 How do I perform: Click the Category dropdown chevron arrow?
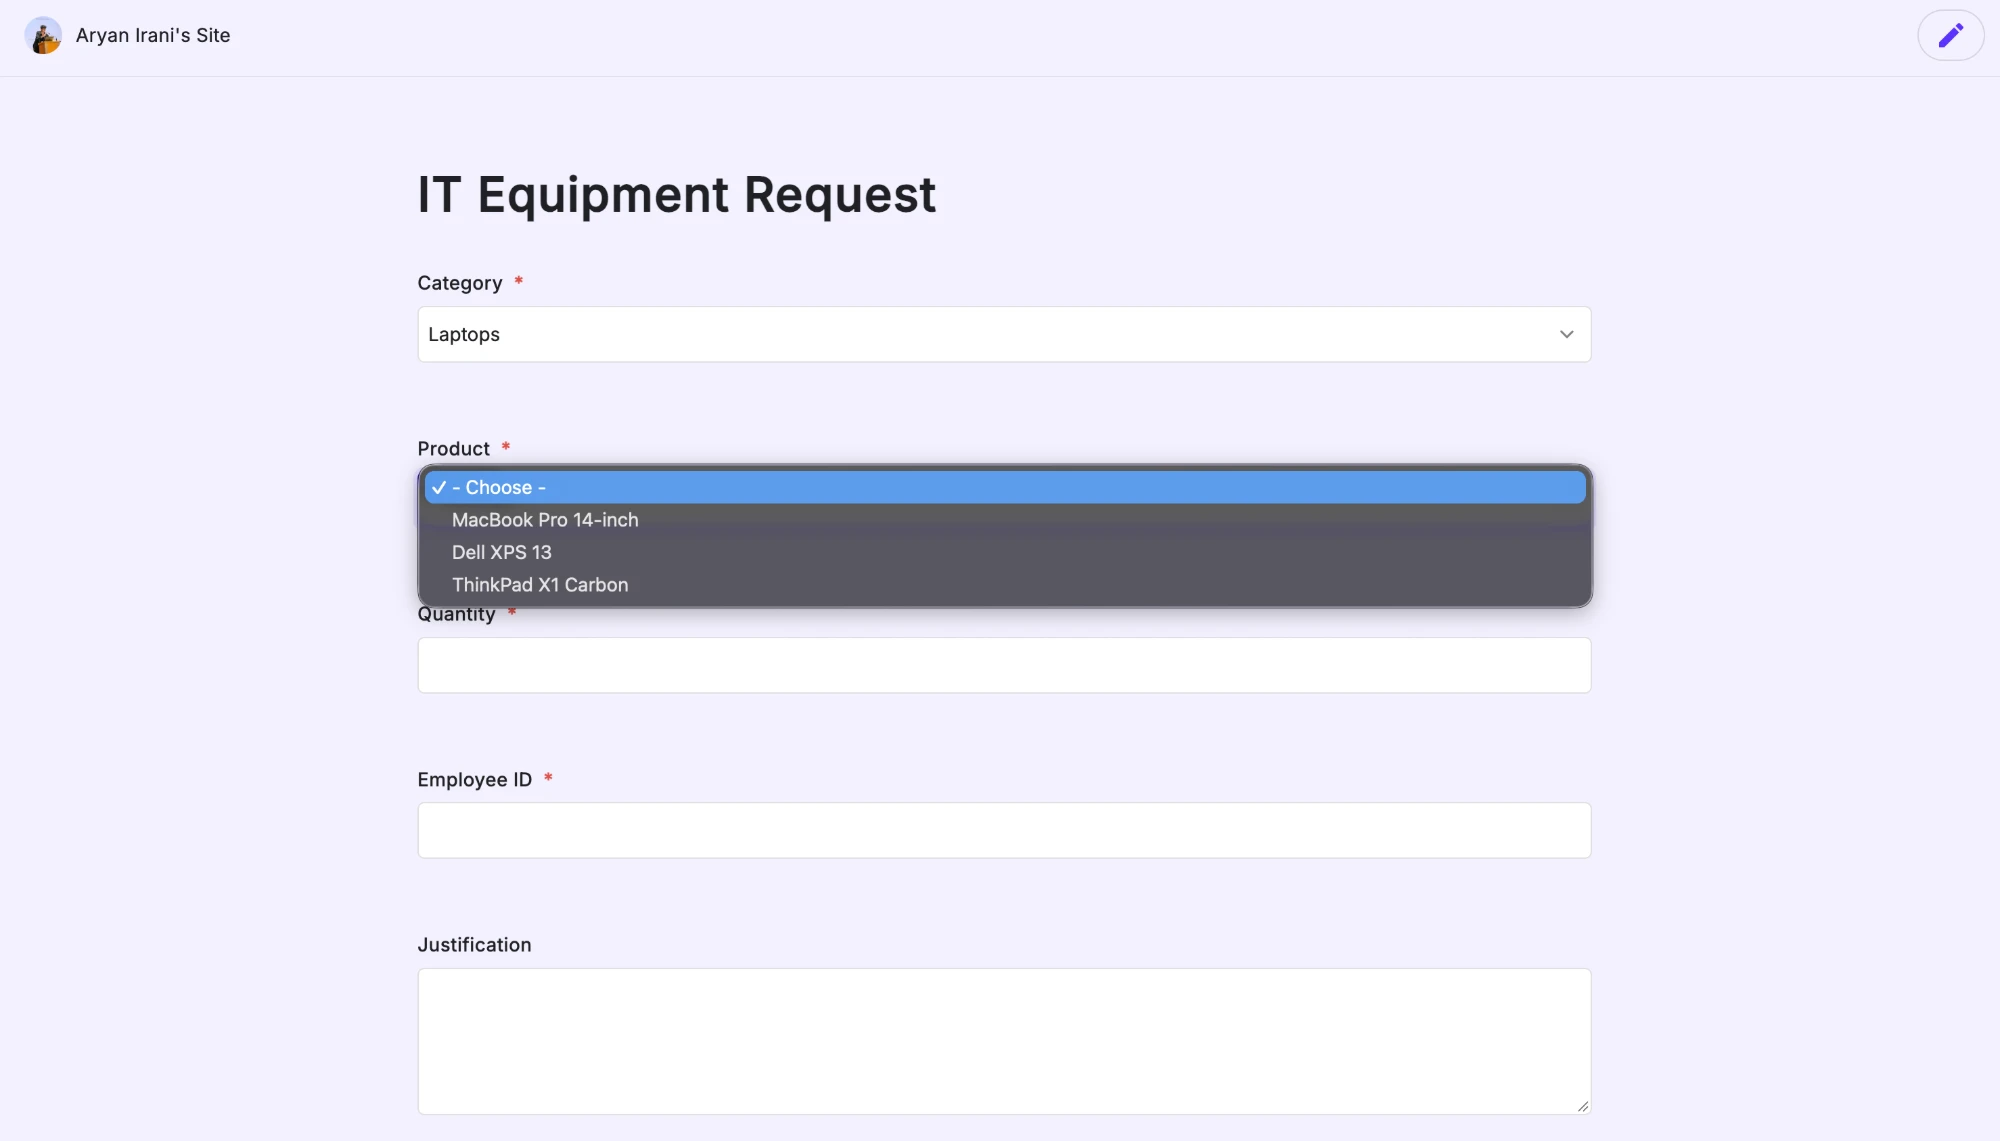click(x=1566, y=334)
